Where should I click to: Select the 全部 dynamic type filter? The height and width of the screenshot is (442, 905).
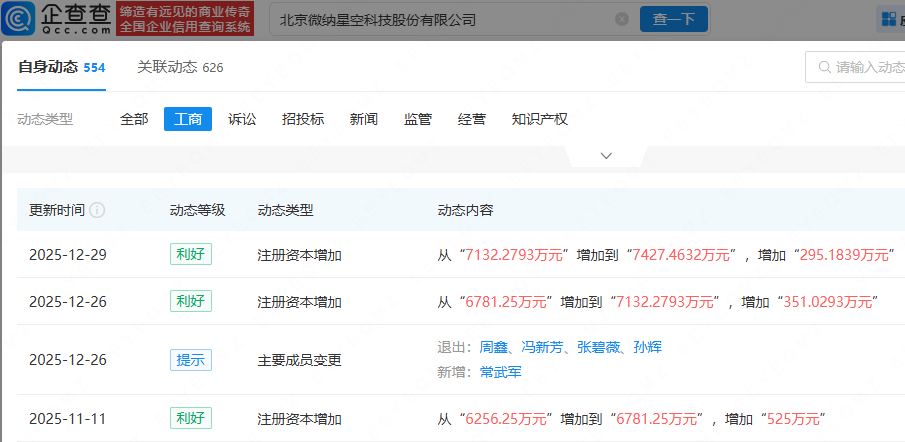point(134,119)
